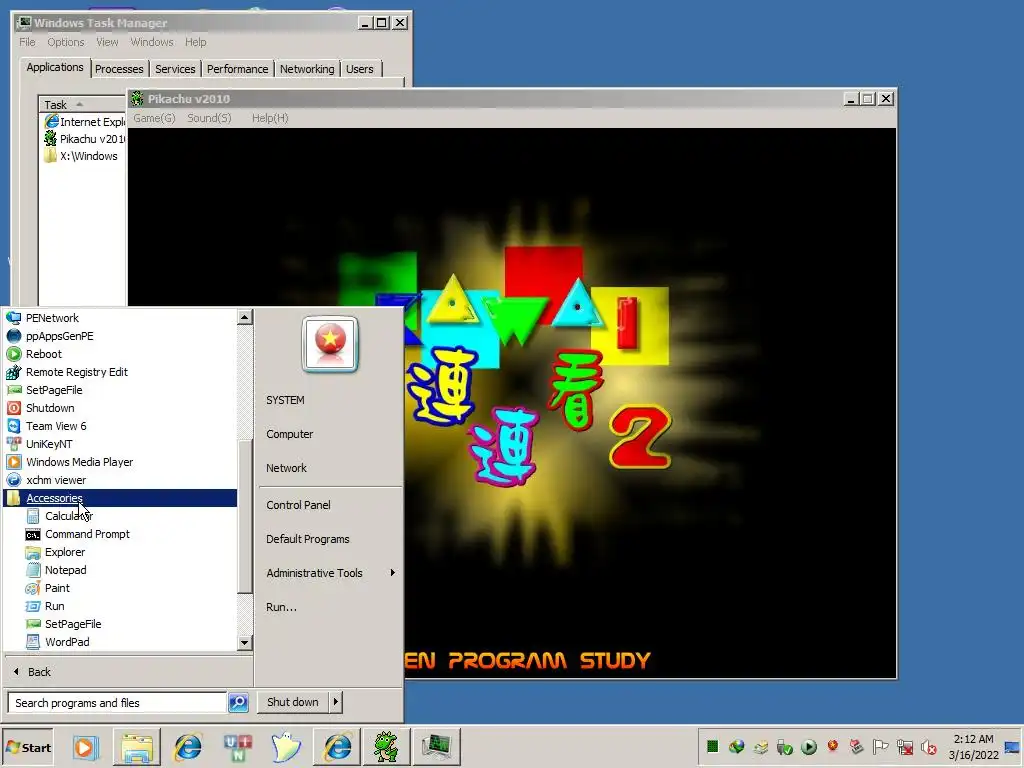
Task: Click the flag icon in the system tray
Action: (x=880, y=746)
